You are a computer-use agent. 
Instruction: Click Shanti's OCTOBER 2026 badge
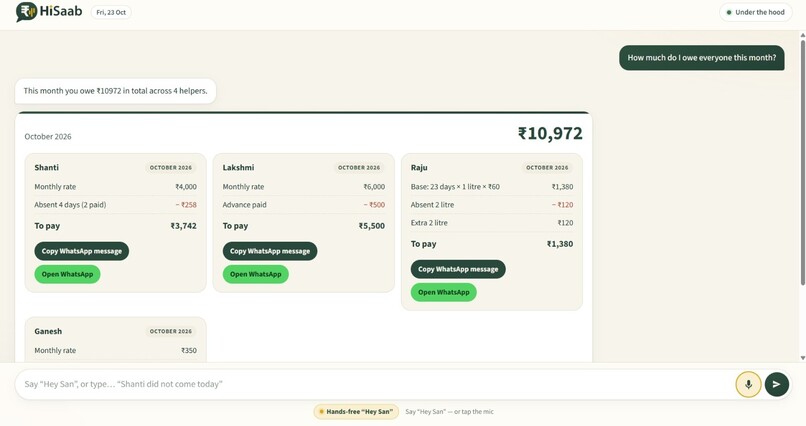tap(171, 168)
